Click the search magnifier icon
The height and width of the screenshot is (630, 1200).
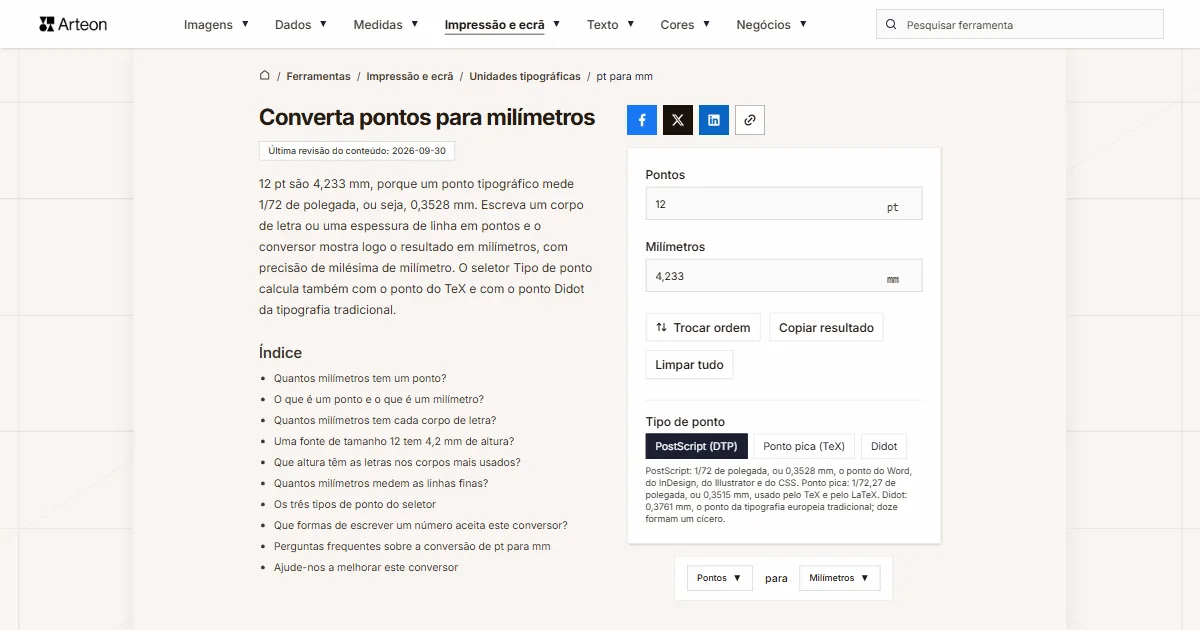click(891, 25)
